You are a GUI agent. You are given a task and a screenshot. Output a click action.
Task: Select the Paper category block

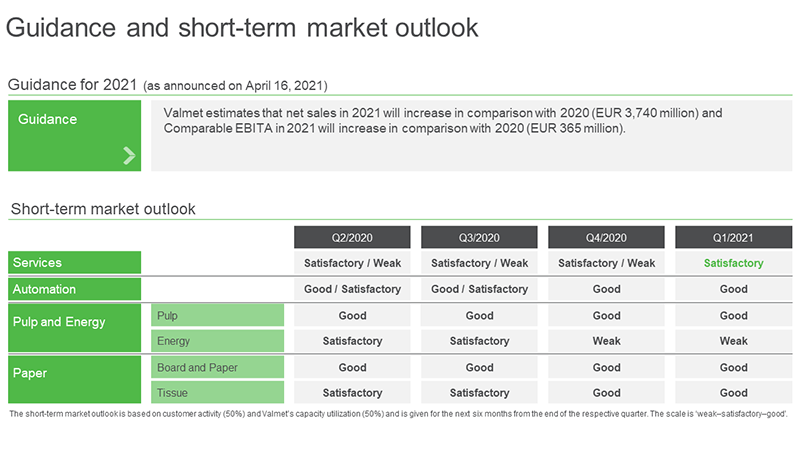click(74, 380)
